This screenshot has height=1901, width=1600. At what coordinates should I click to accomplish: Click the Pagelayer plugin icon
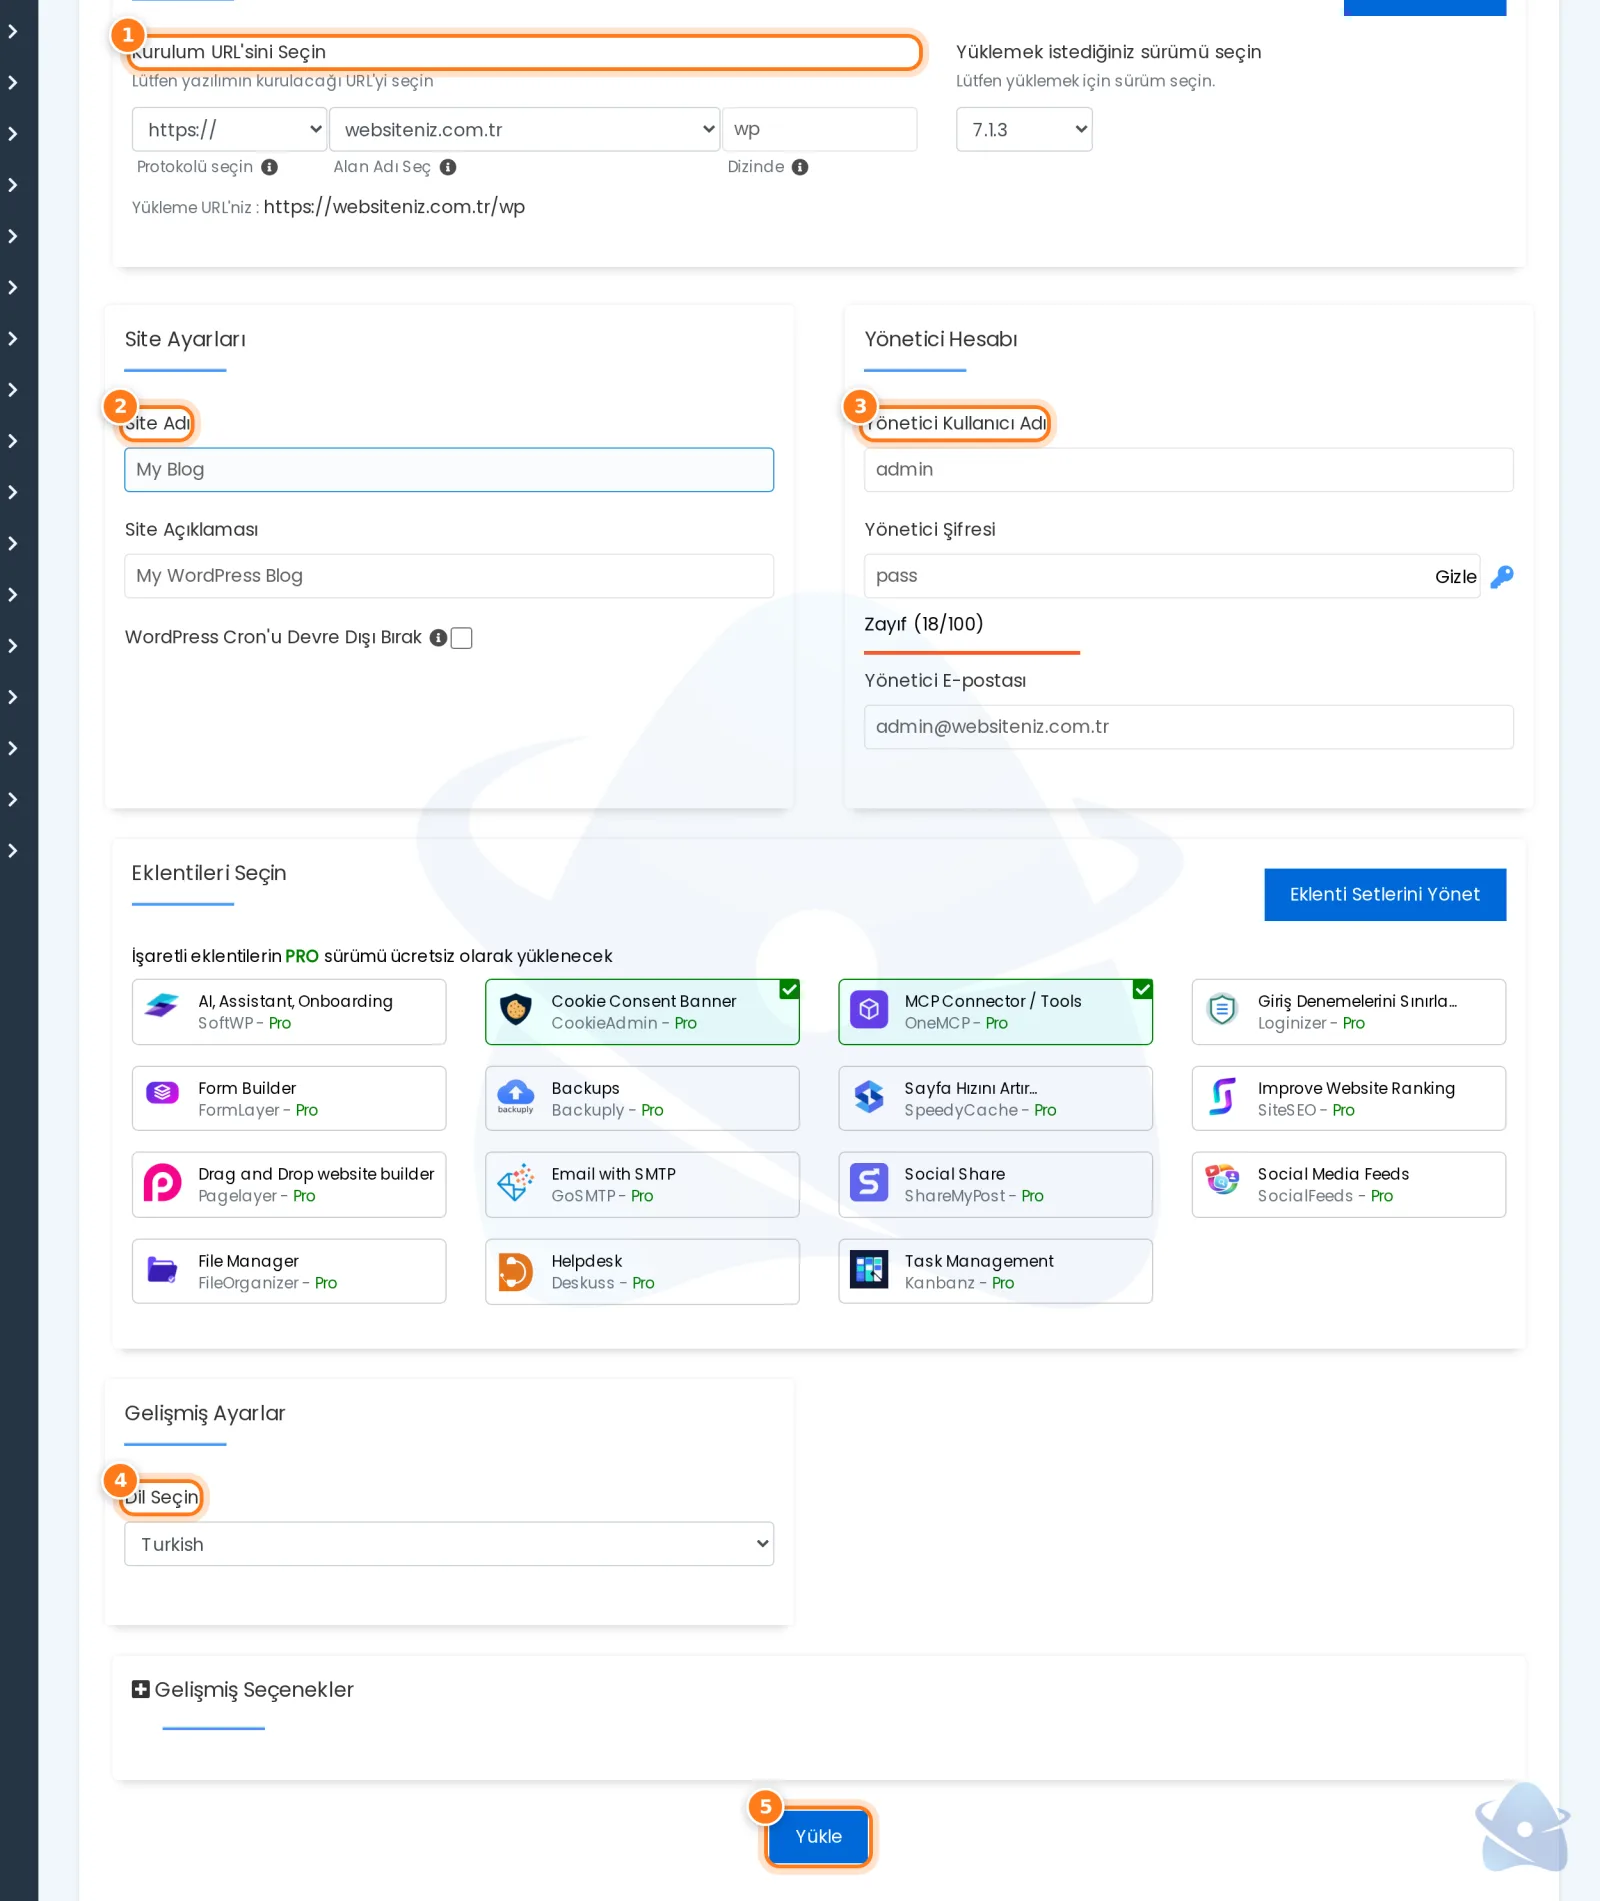[x=162, y=1183]
